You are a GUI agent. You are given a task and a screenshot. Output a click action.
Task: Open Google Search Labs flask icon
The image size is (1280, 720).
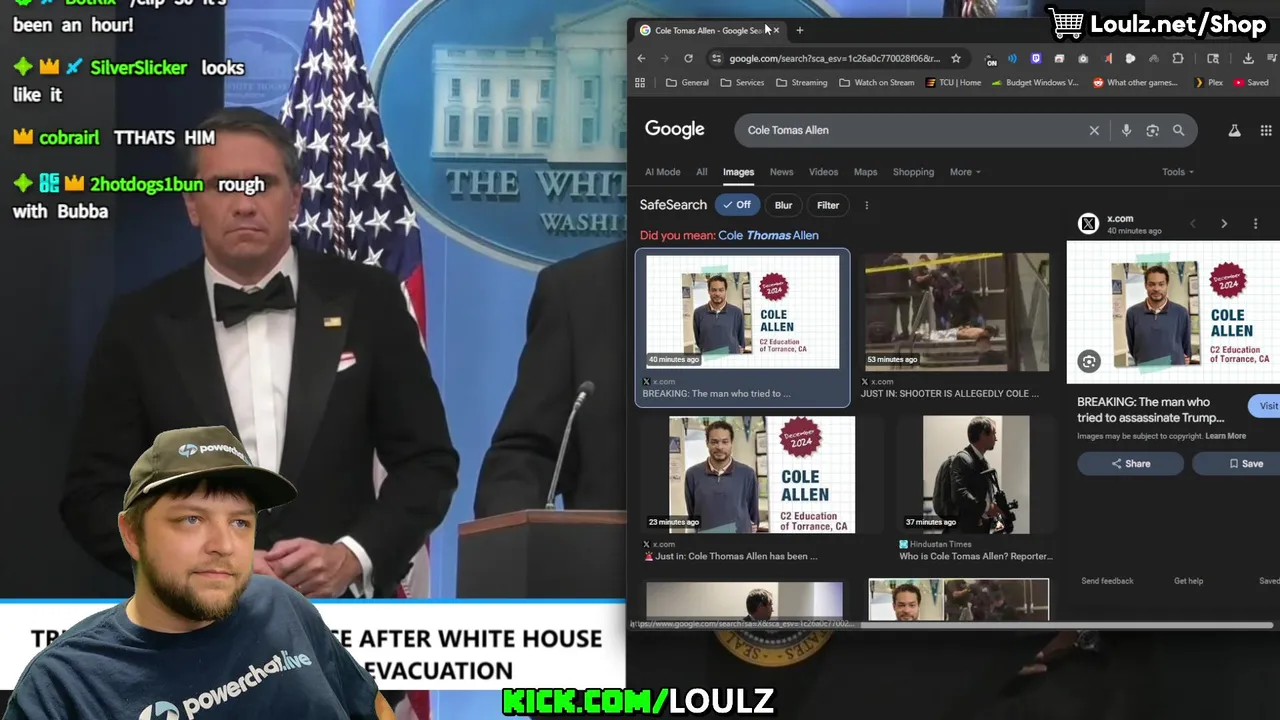(x=1234, y=130)
